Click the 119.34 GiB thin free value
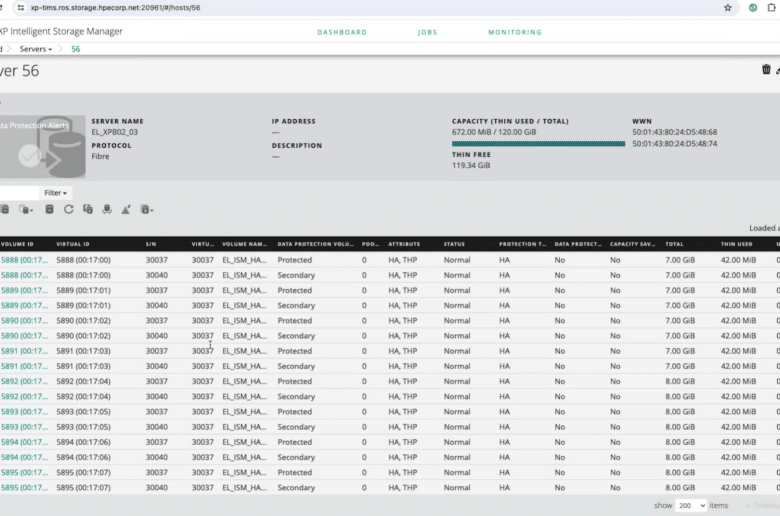 tap(471, 165)
